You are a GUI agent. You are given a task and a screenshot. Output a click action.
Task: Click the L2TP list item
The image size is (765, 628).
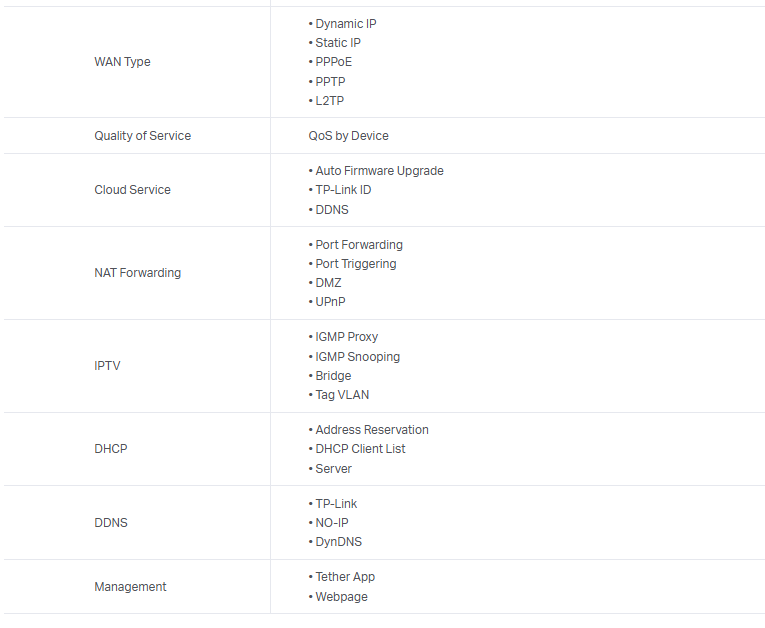[x=329, y=101]
